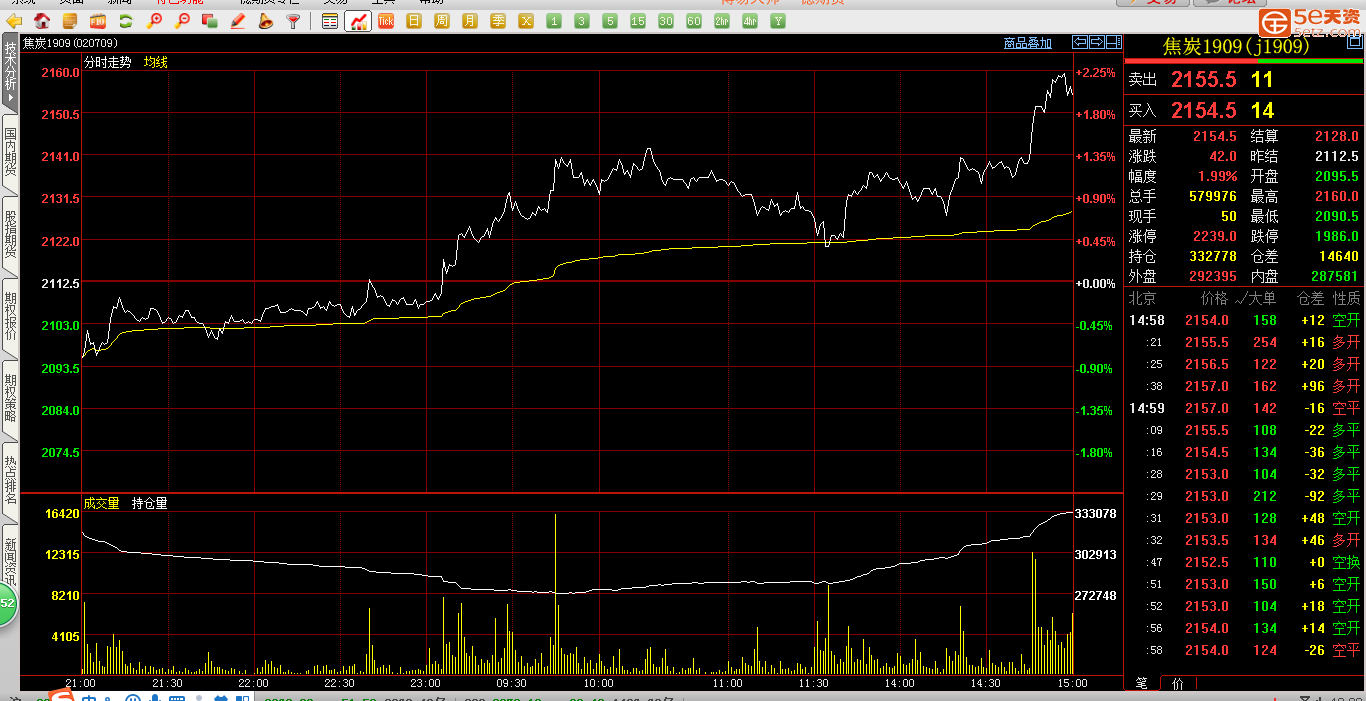This screenshot has height=701, width=1366.
Task: Click the 焦炭1909 (j1909) contract title
Action: pos(1237,47)
